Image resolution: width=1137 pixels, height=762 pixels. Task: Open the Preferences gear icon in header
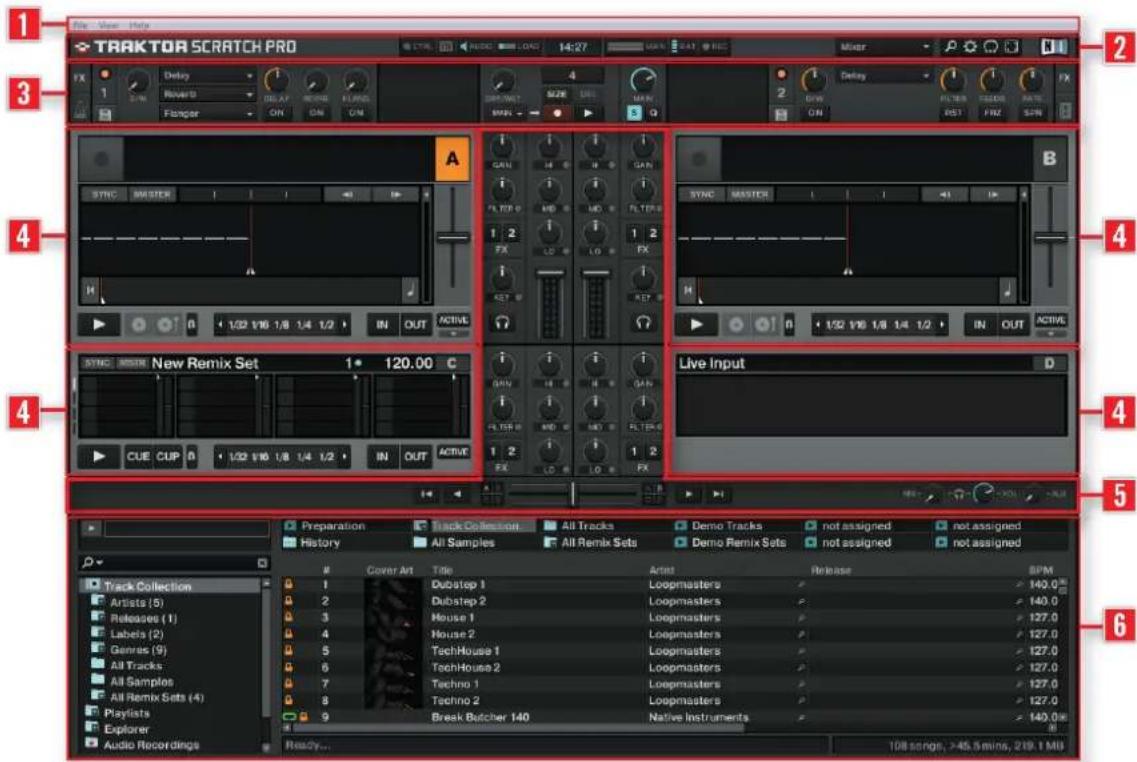coord(970,47)
